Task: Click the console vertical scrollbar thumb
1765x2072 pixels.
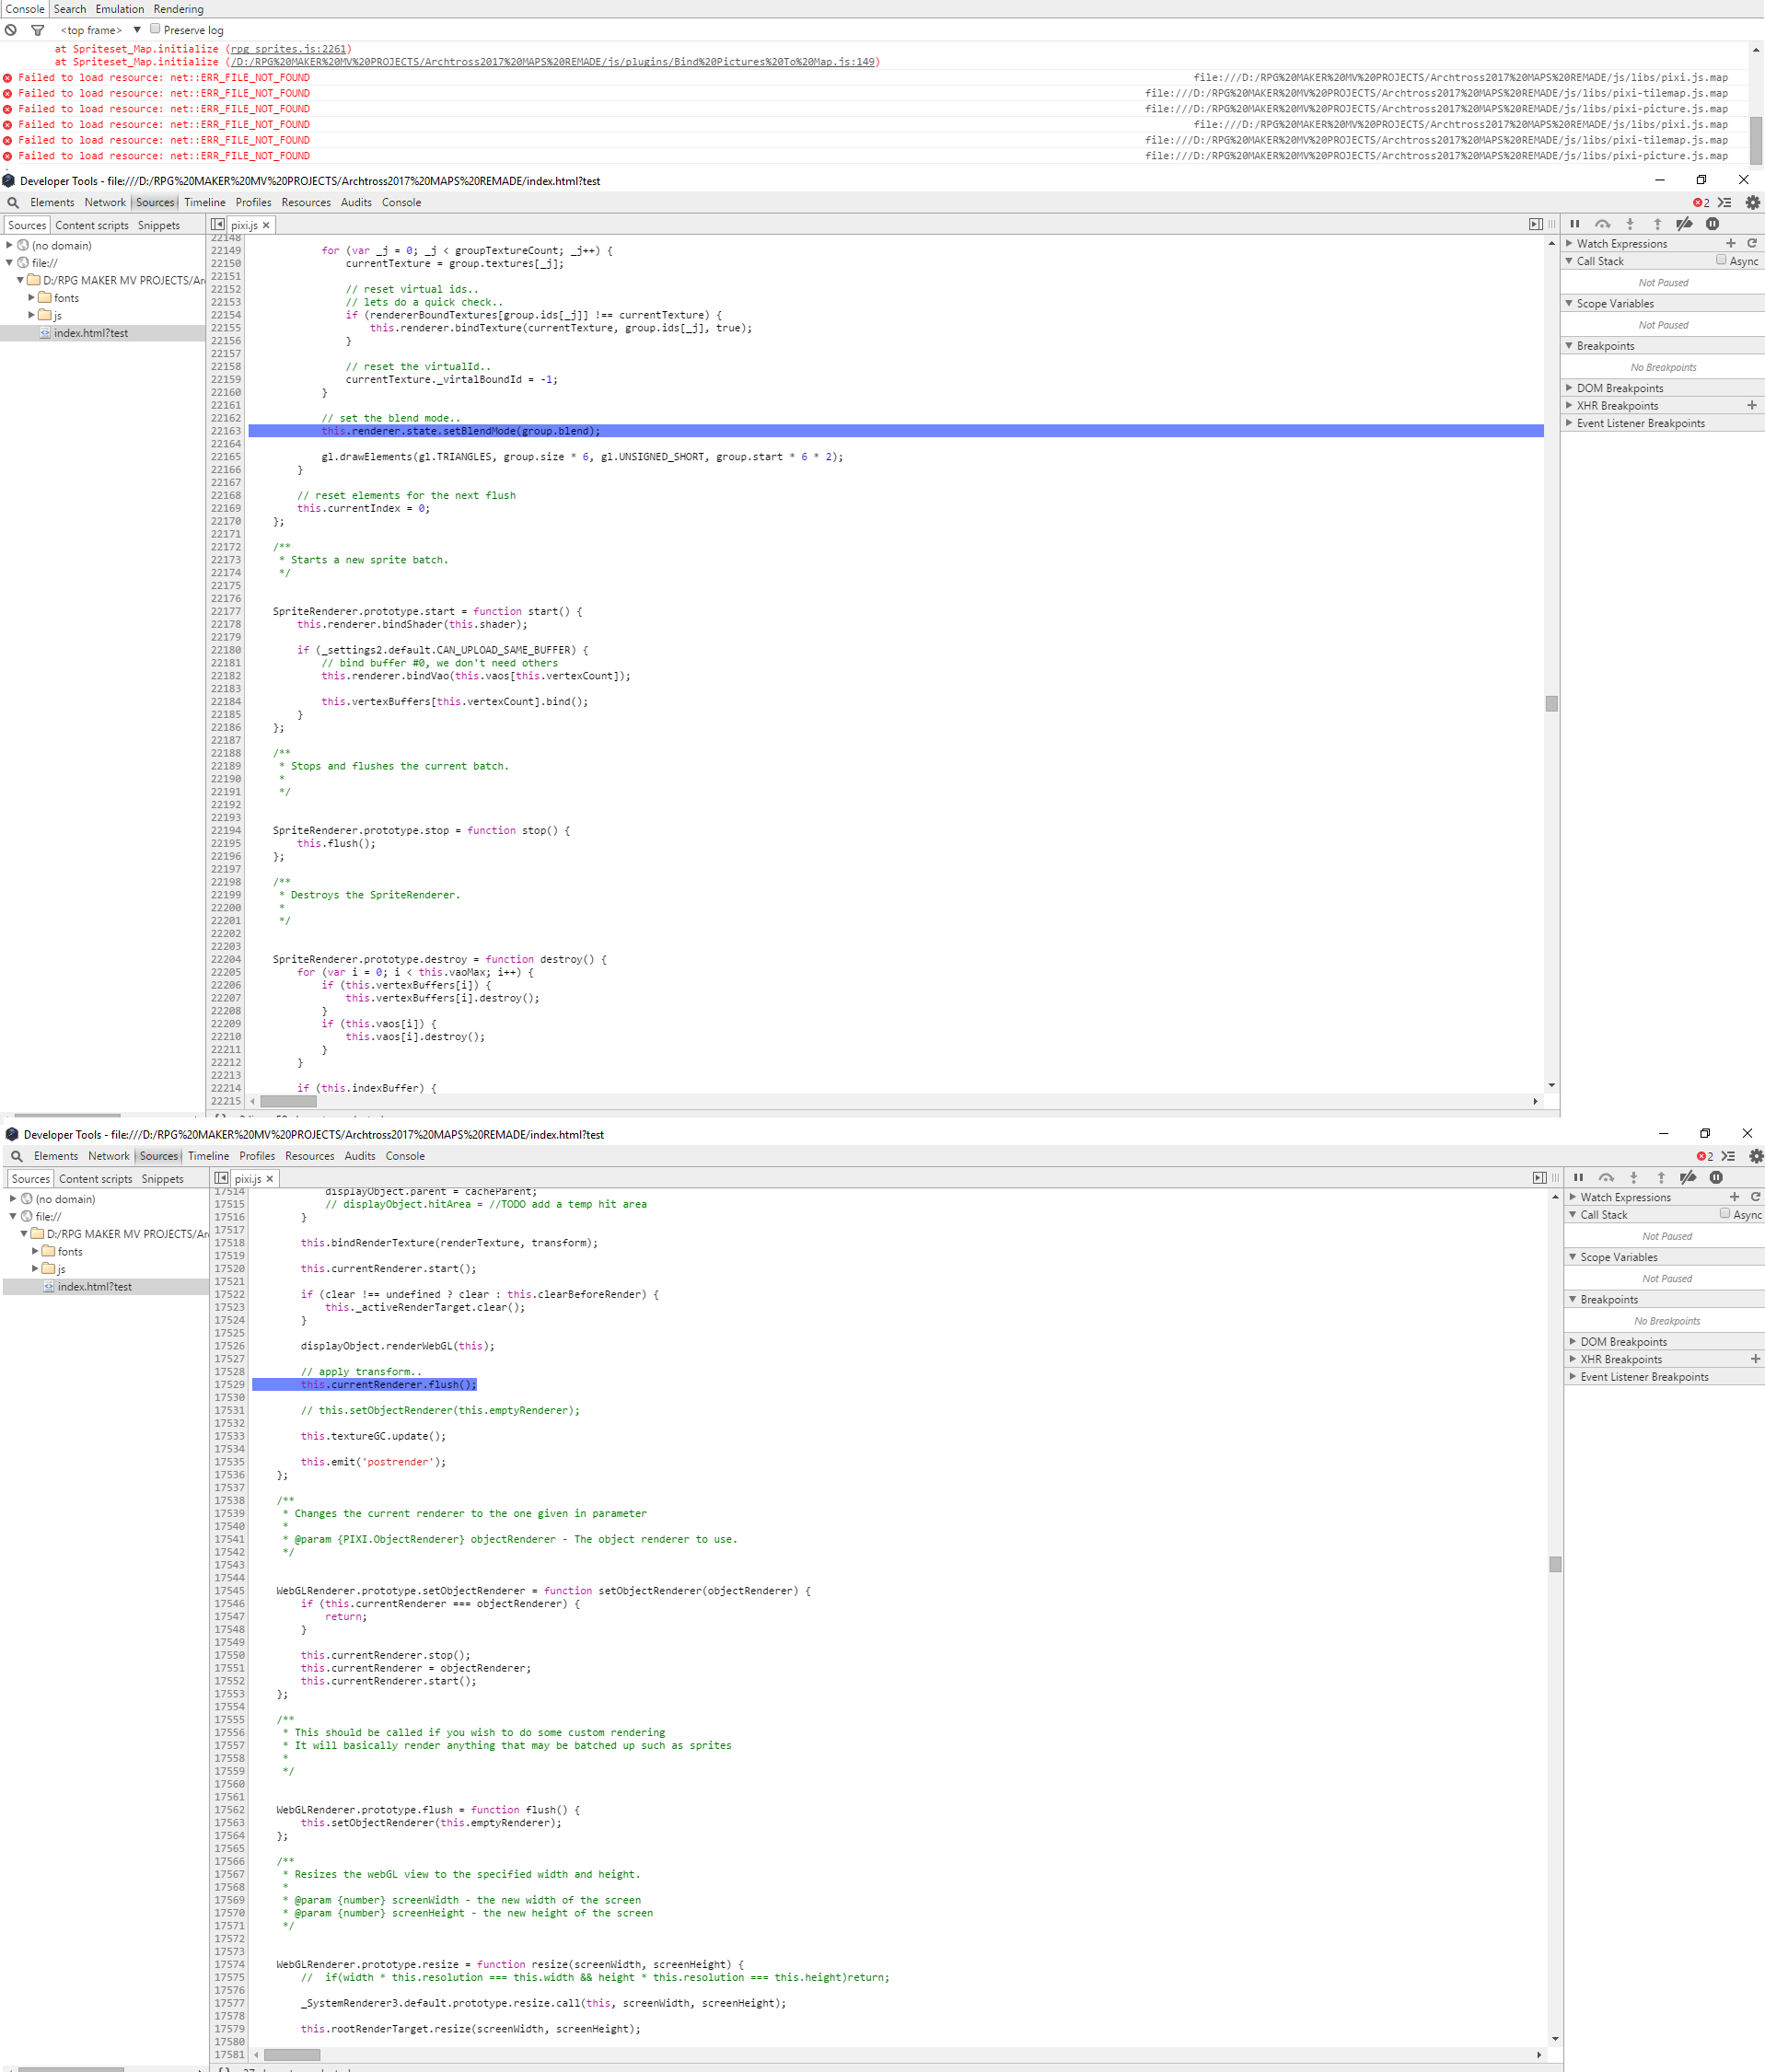Action: pyautogui.click(x=1755, y=141)
